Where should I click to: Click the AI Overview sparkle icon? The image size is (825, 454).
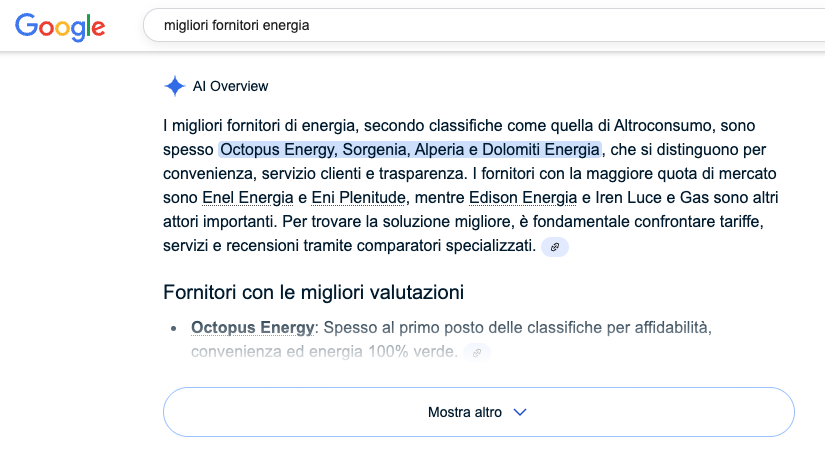[175, 86]
